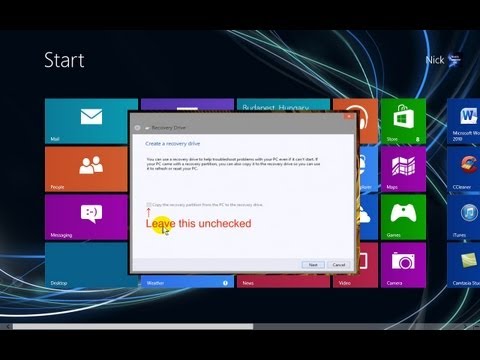This screenshot has width=480, height=360.
Task: Toggle copy recovery partition checkbox
Action: pos(149,204)
